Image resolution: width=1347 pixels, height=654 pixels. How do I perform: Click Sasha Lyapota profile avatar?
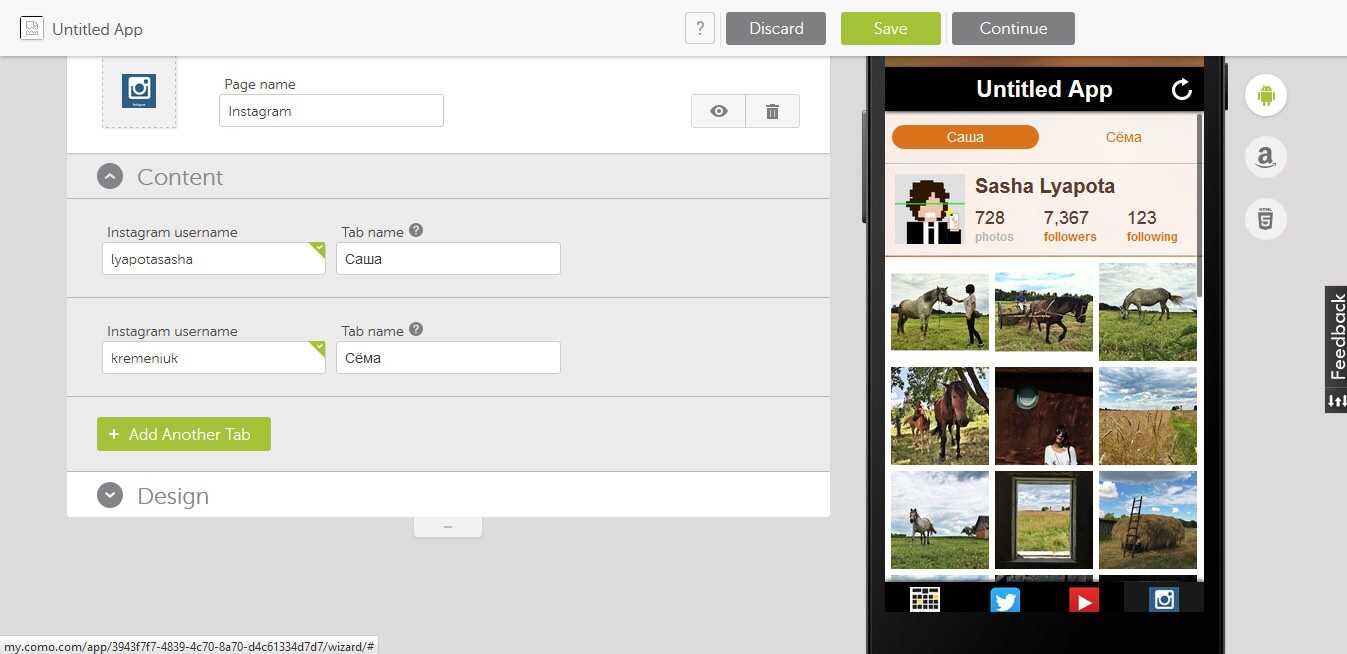pyautogui.click(x=930, y=209)
